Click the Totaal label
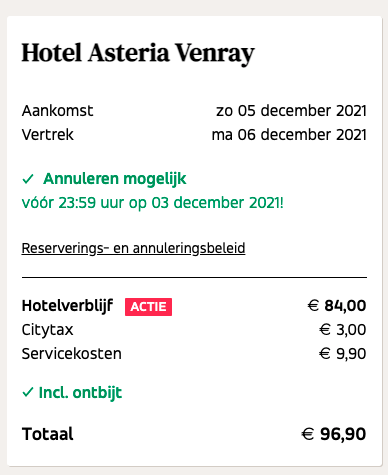Viewport: 388px width, 475px height. [48, 434]
